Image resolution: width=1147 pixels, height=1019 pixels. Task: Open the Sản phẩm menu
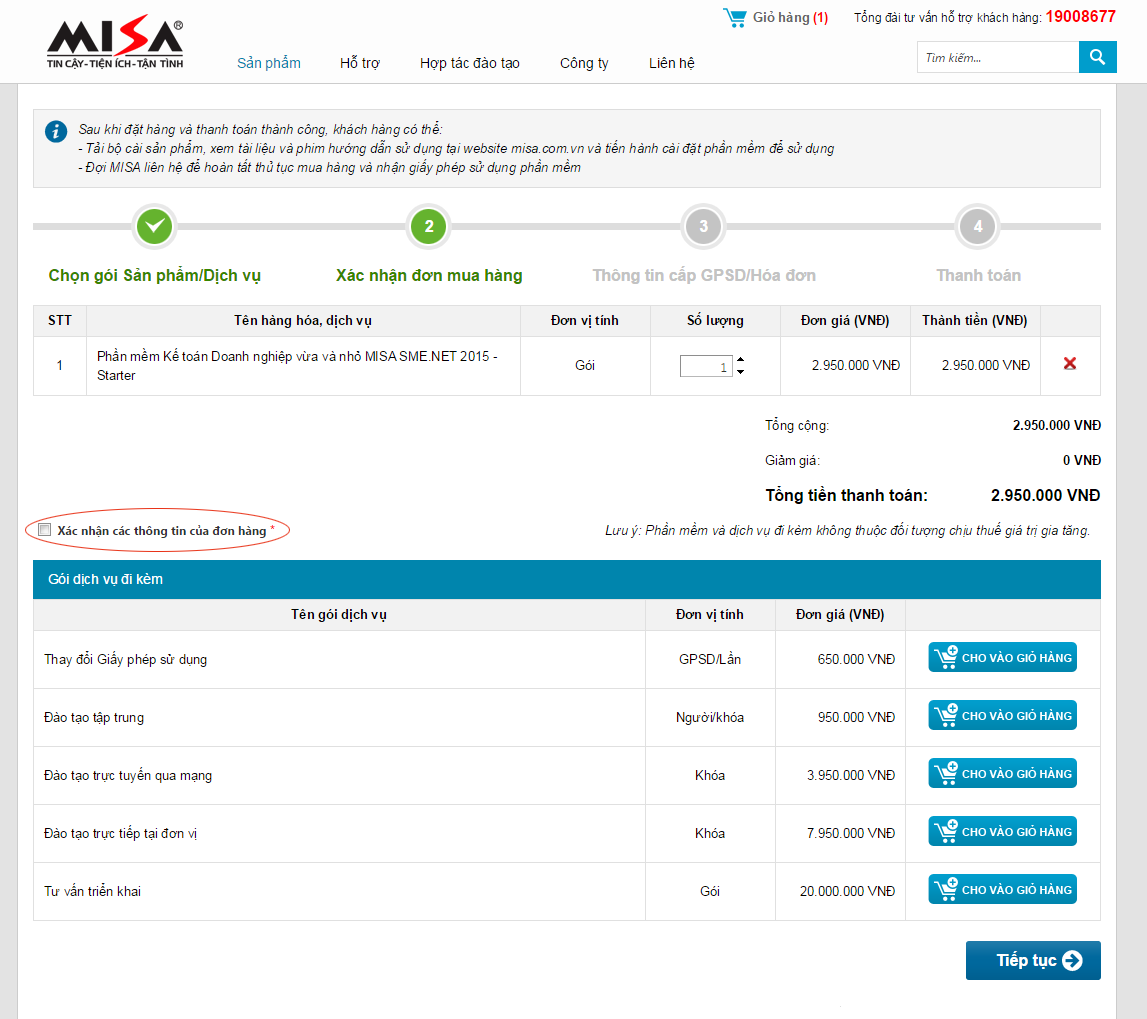pyautogui.click(x=269, y=63)
